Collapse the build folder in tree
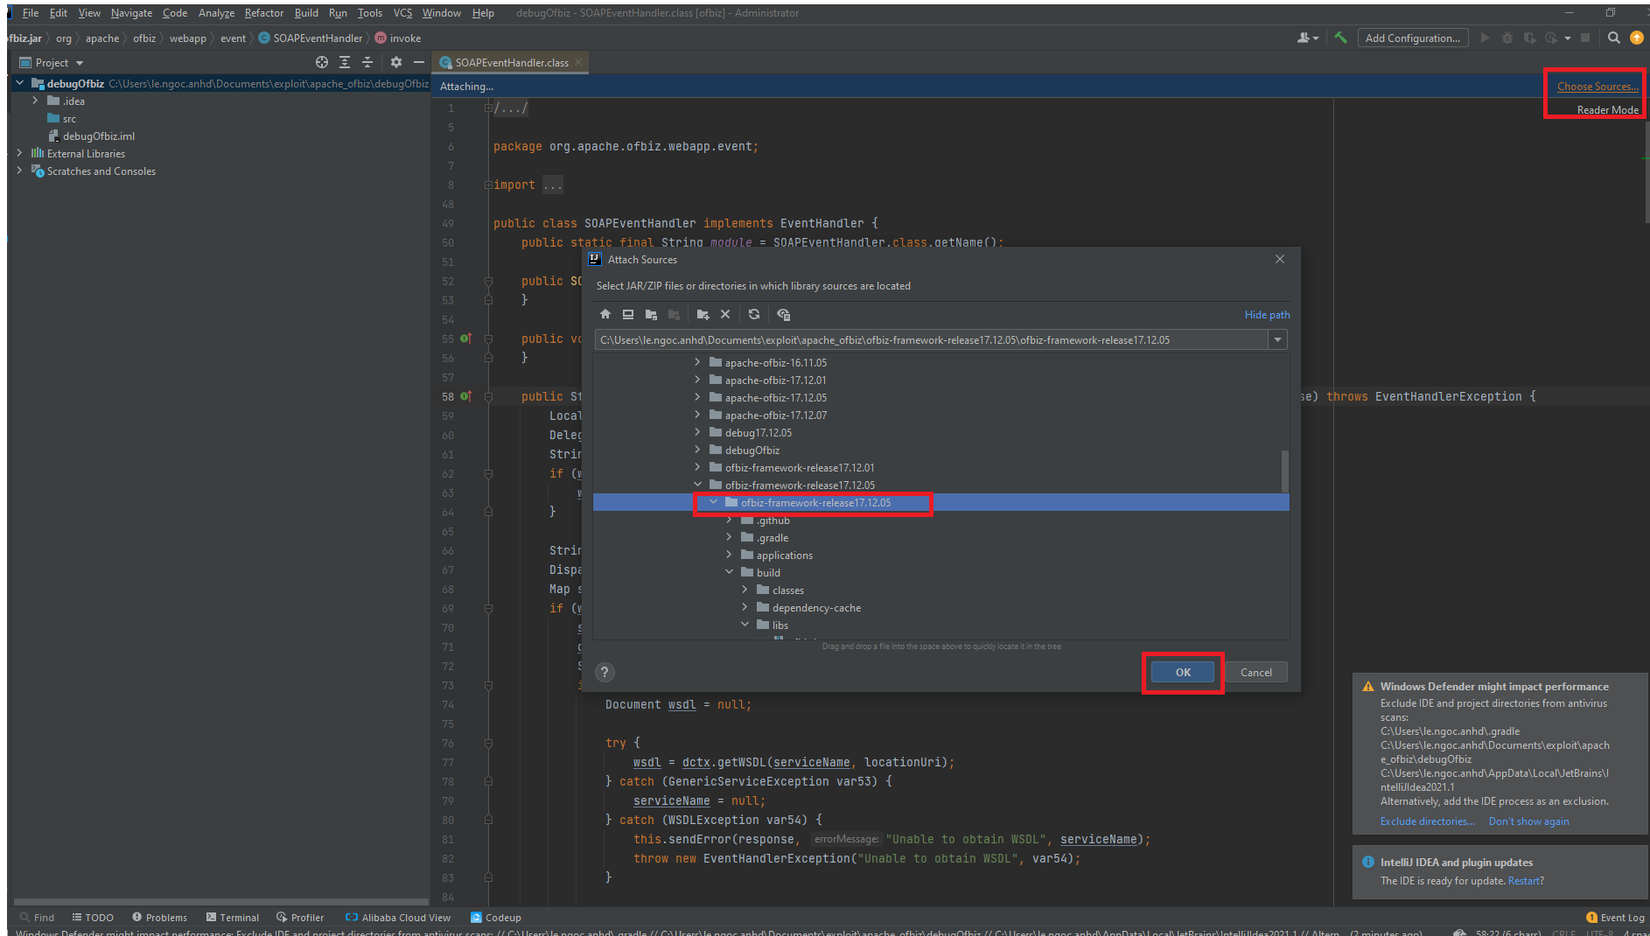The height and width of the screenshot is (936, 1650). [x=729, y=573]
